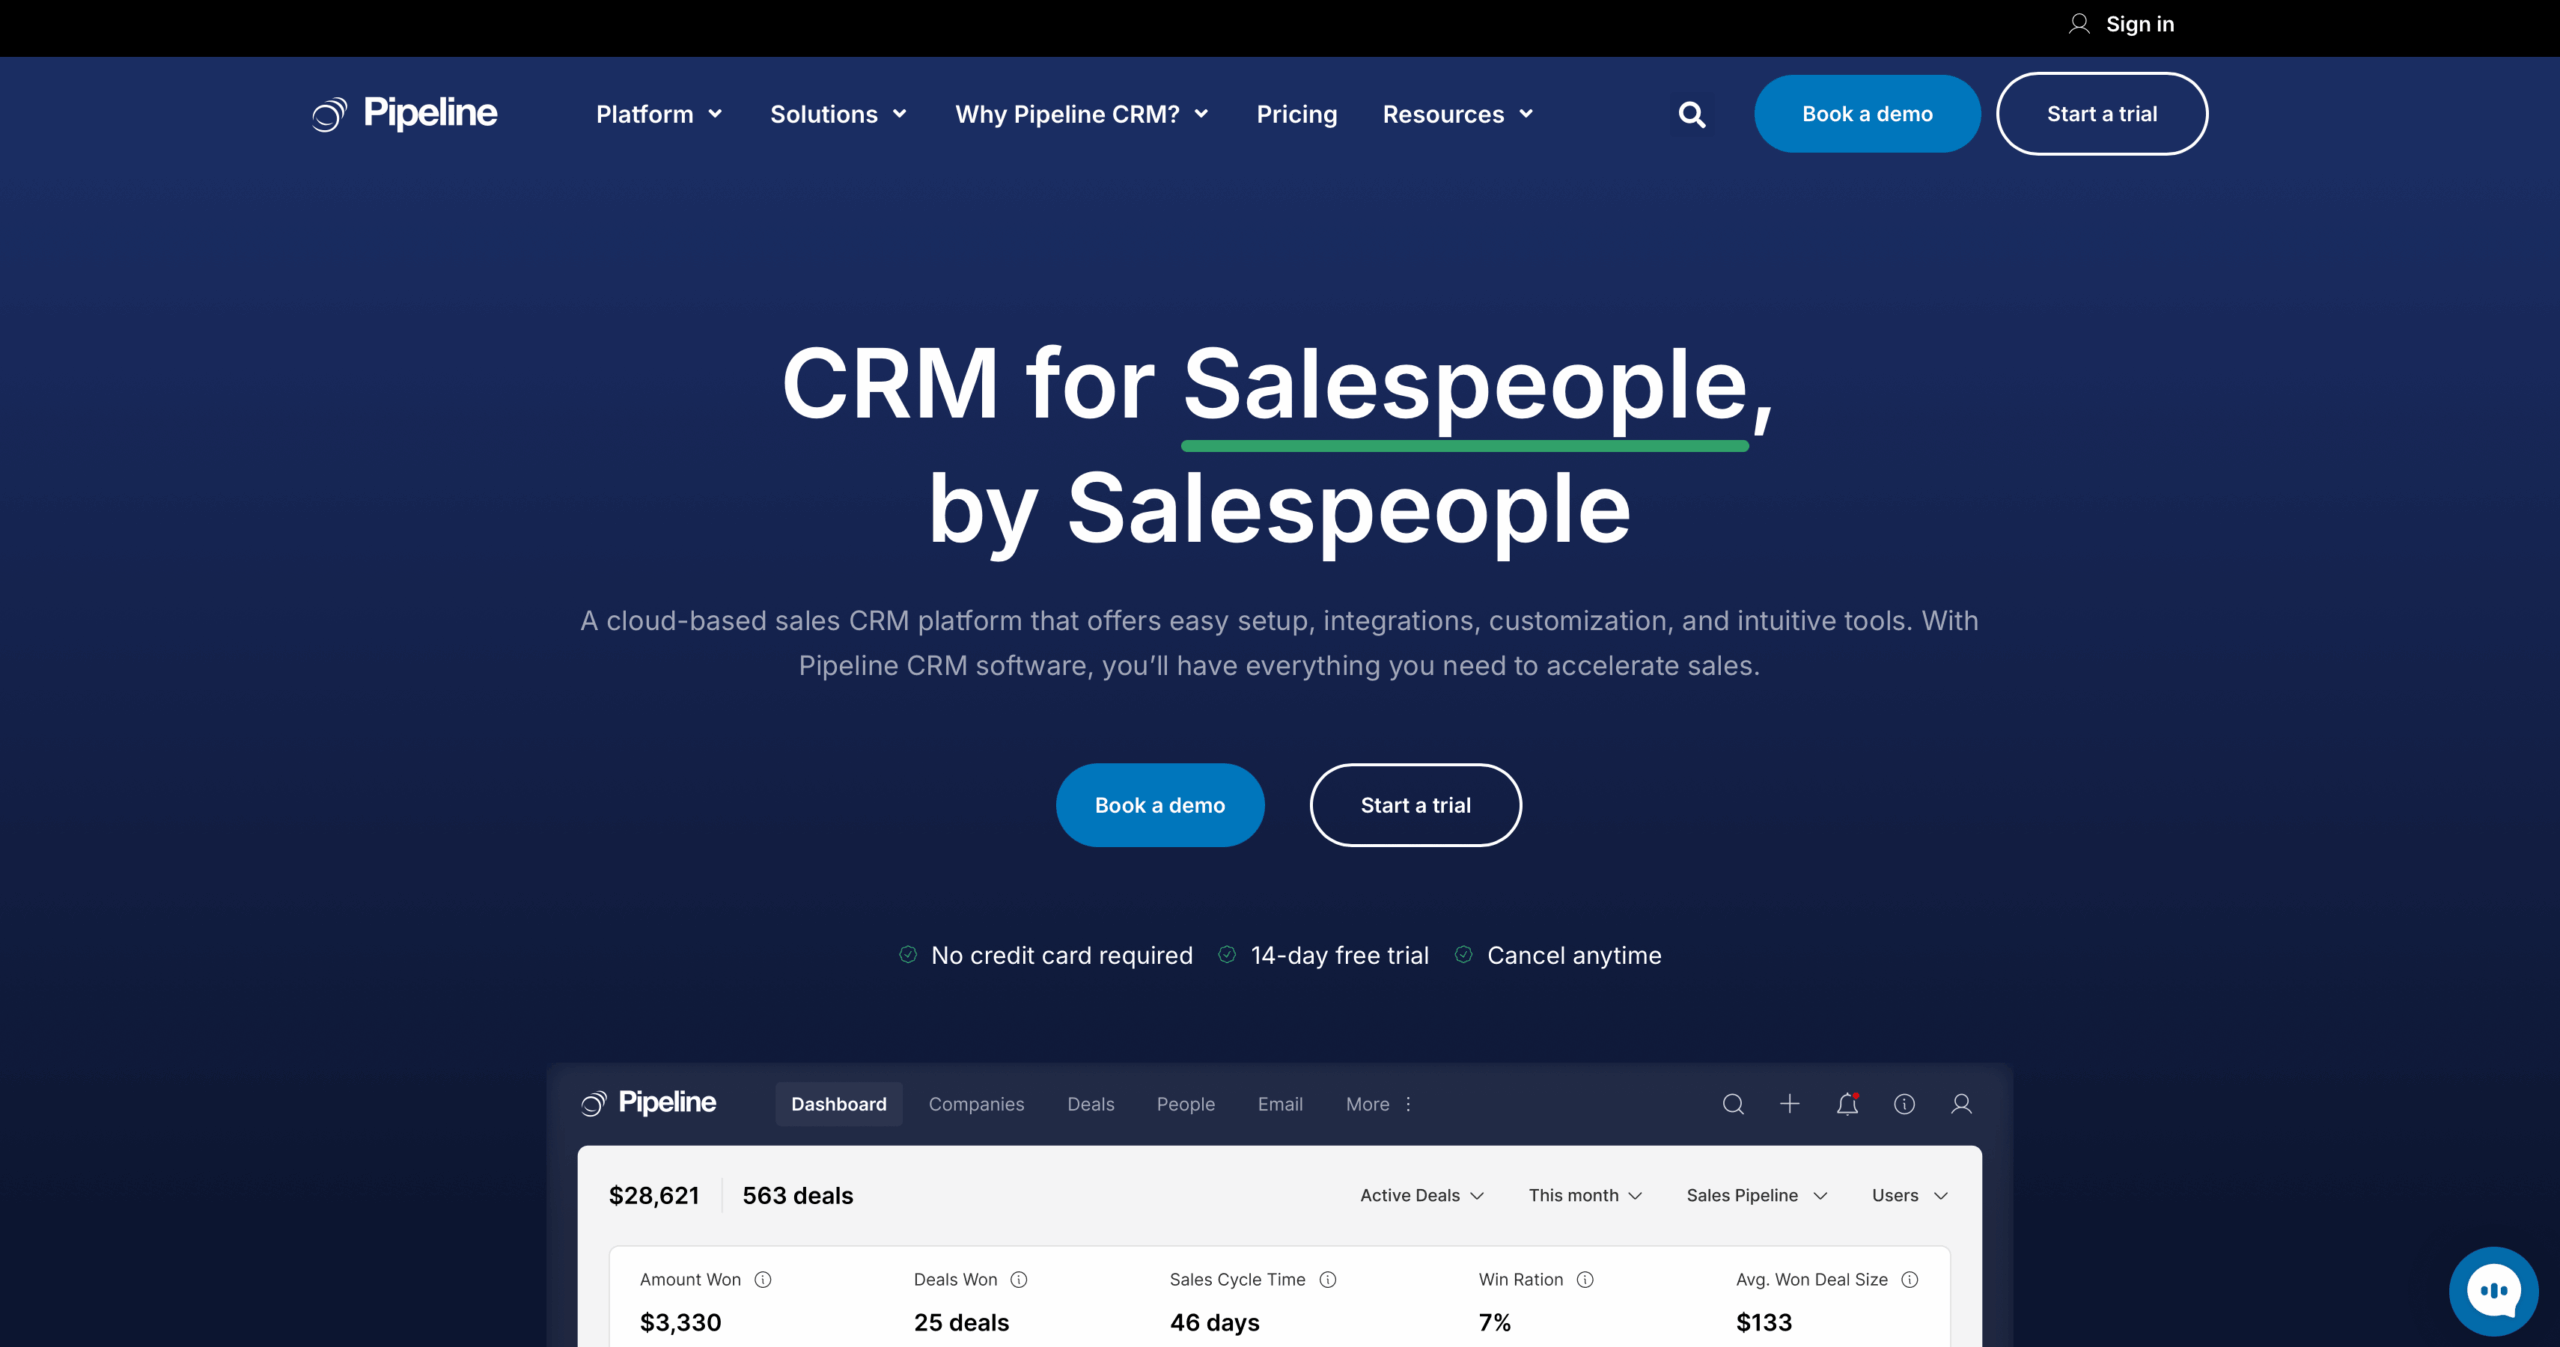This screenshot has width=2560, height=1347.
Task: Click the plus icon to create a new record
Action: coord(1789,1104)
